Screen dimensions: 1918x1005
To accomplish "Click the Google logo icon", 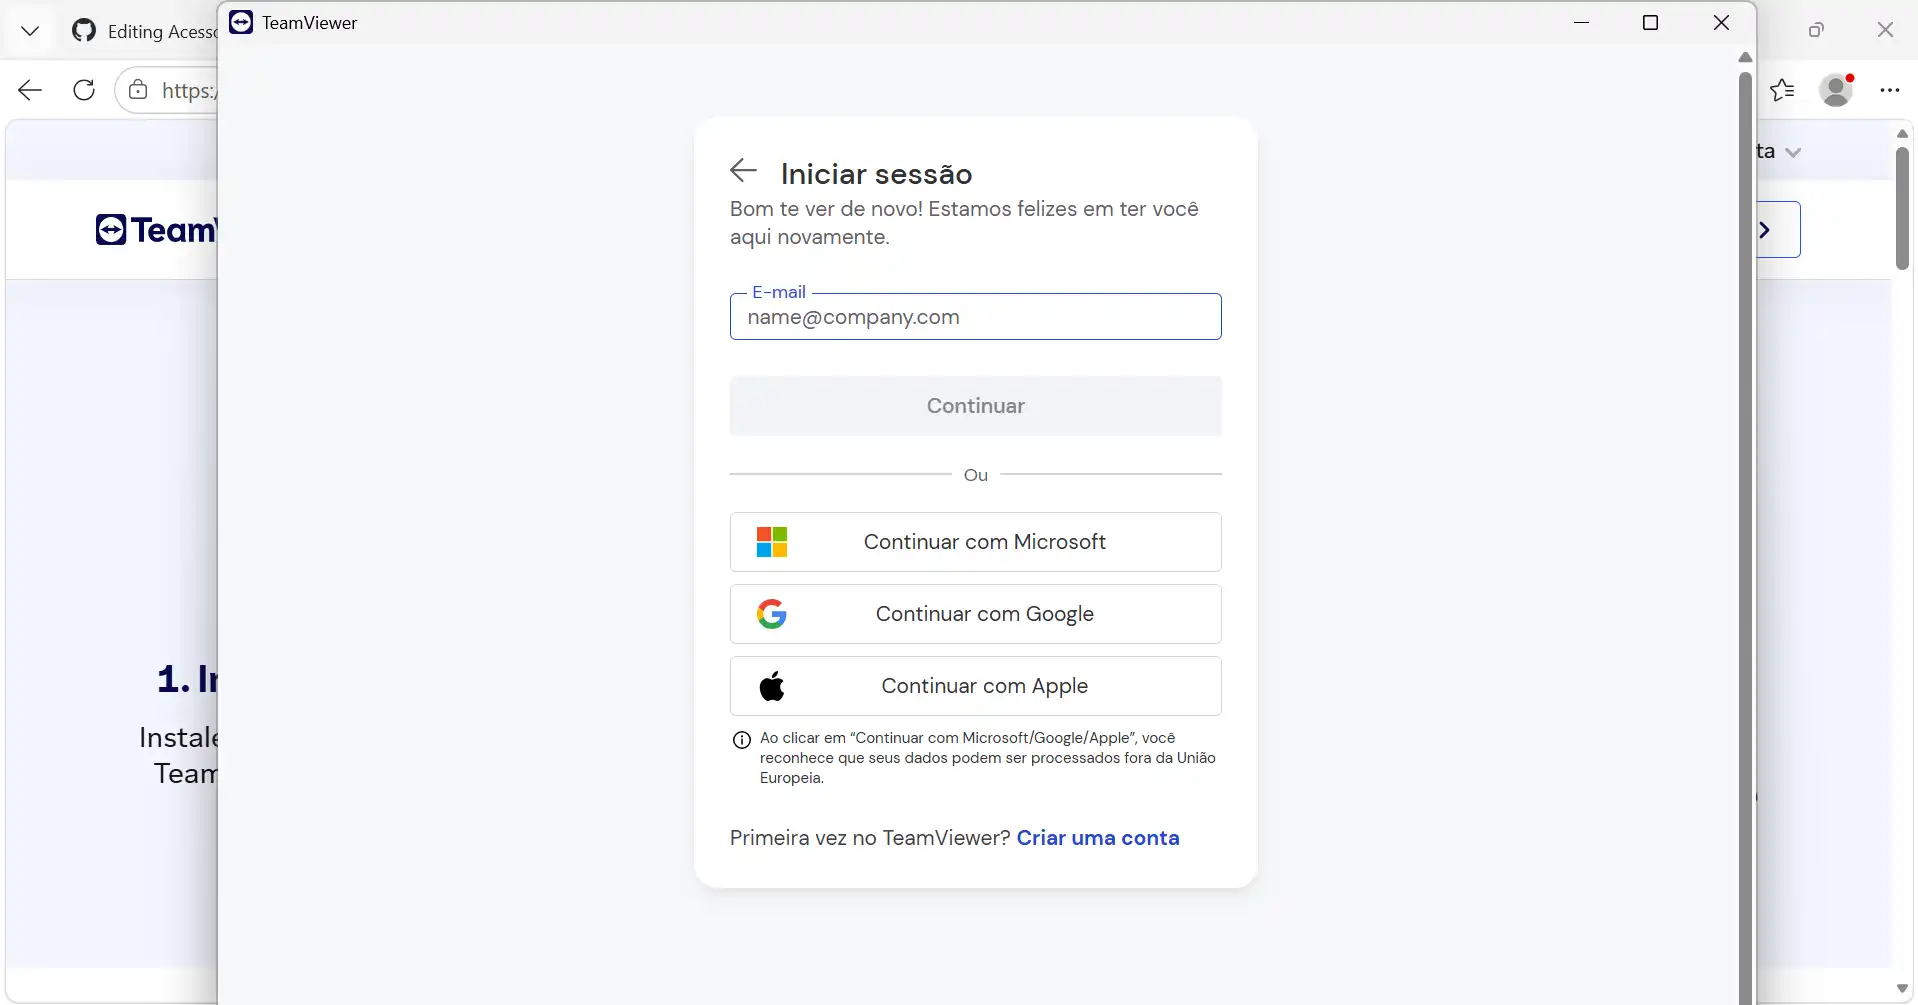I will (x=772, y=614).
